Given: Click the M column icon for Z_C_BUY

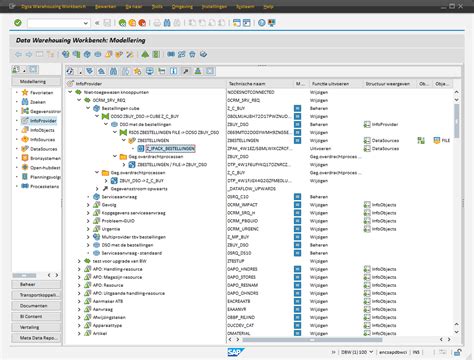Looking at the screenshot, I should pyautogui.click(x=297, y=108).
